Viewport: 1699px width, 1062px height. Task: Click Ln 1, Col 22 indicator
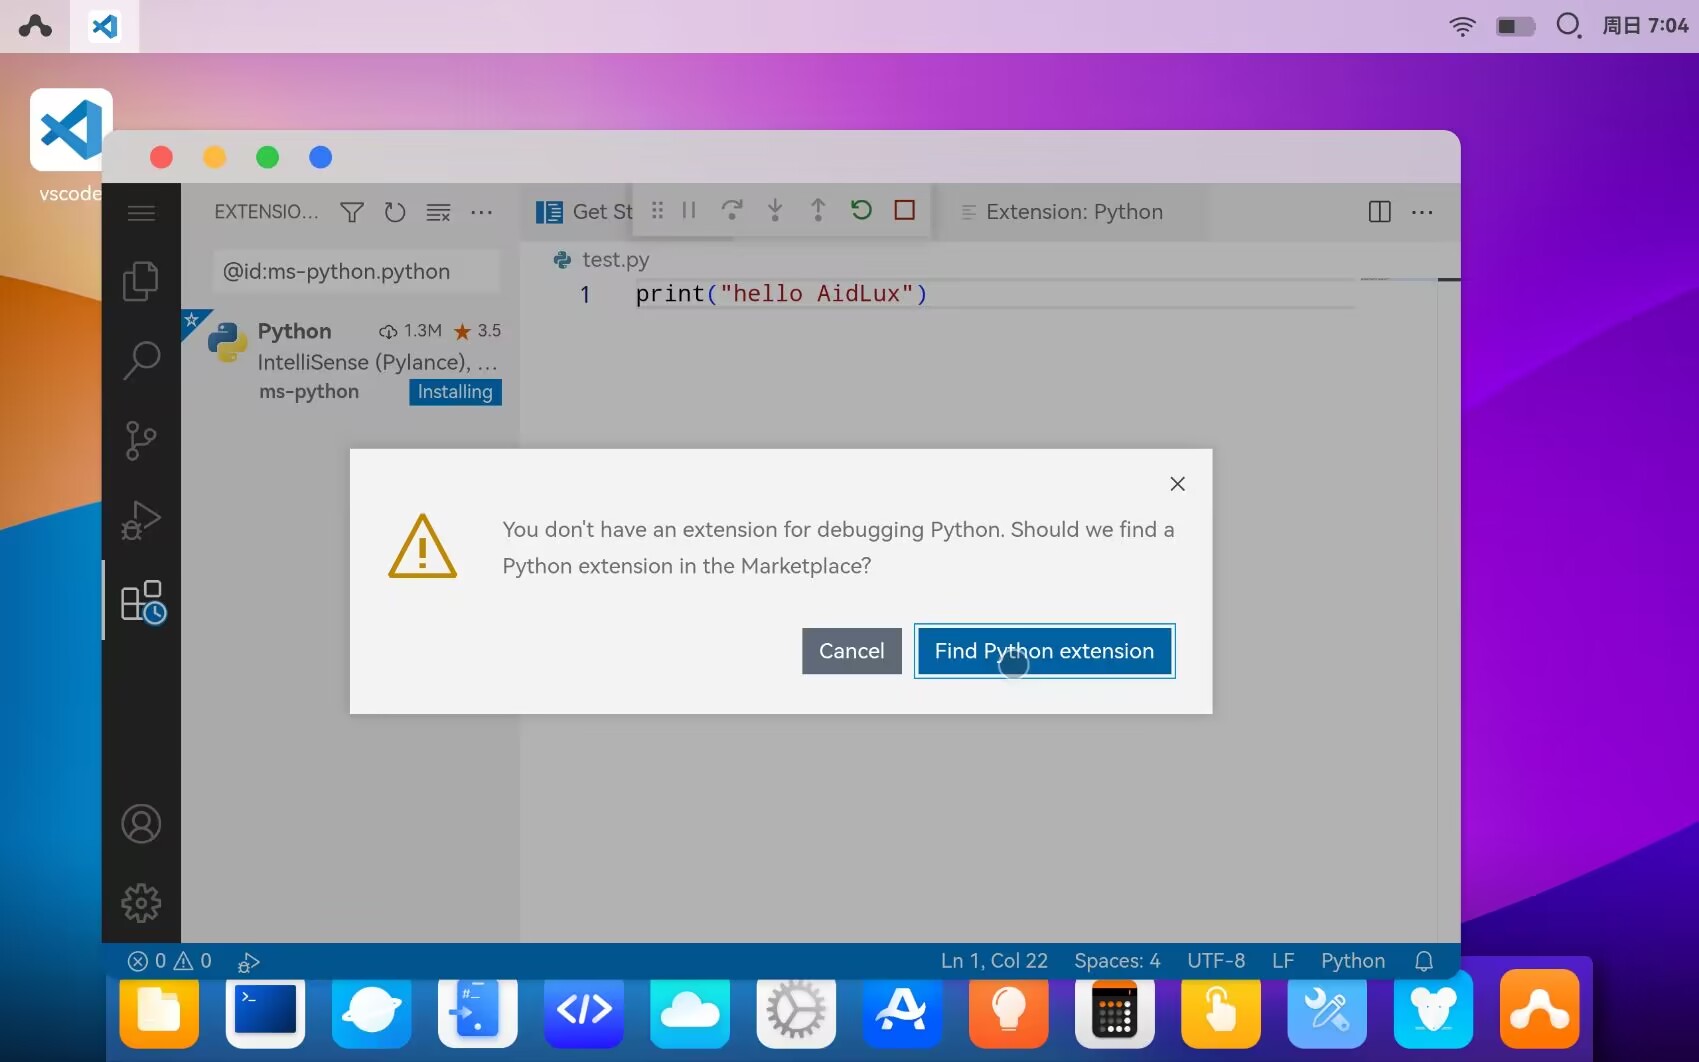point(994,961)
